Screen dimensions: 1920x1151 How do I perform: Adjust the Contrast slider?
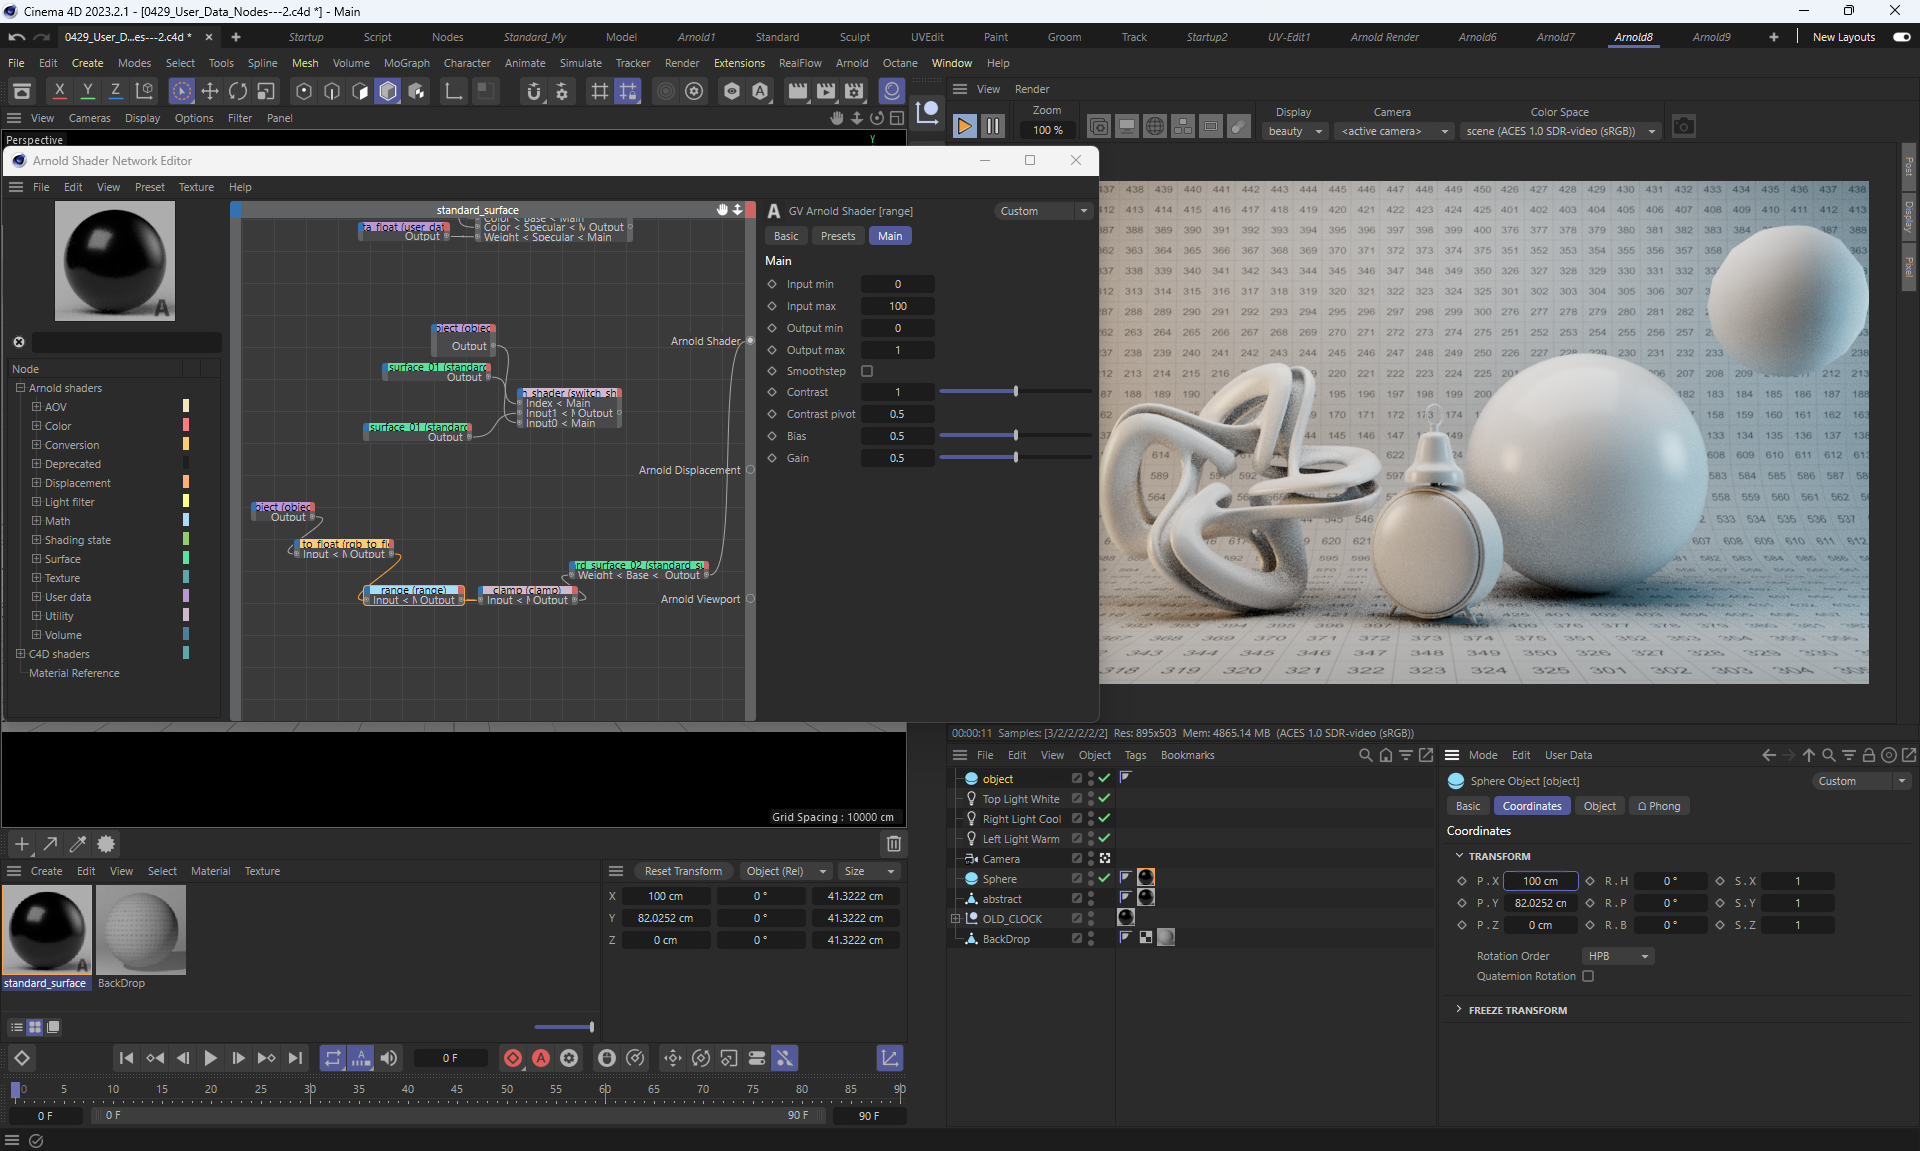click(x=1015, y=392)
